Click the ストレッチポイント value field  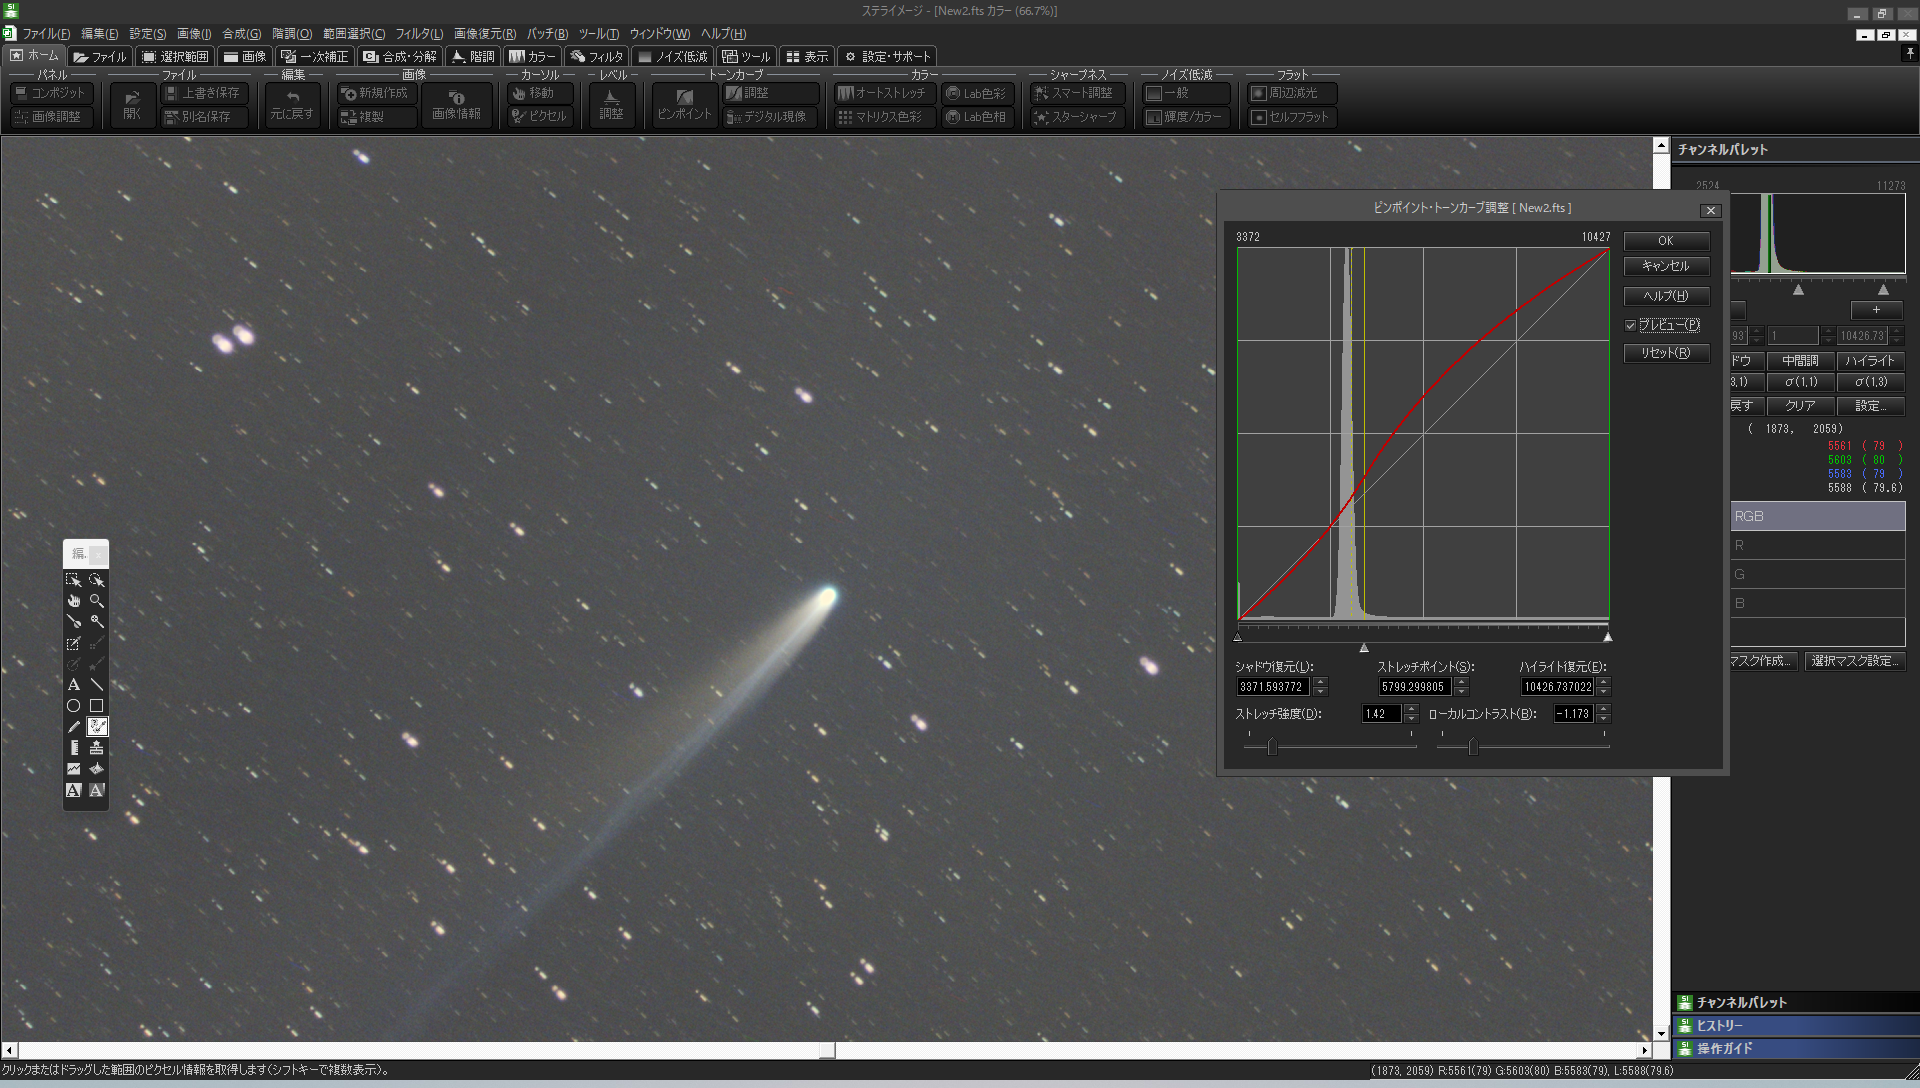pos(1413,687)
